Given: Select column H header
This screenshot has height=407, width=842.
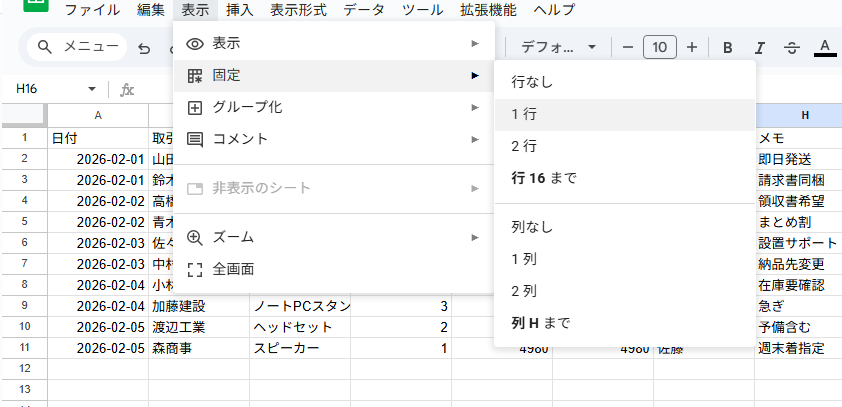Looking at the screenshot, I should [804, 115].
